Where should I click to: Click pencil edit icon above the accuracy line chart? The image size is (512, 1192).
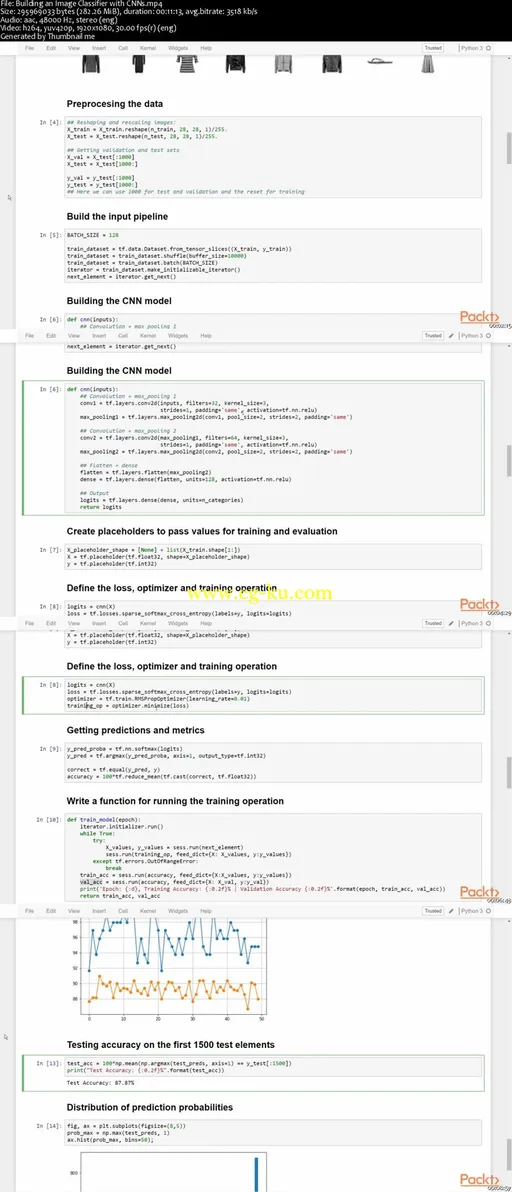[451, 910]
